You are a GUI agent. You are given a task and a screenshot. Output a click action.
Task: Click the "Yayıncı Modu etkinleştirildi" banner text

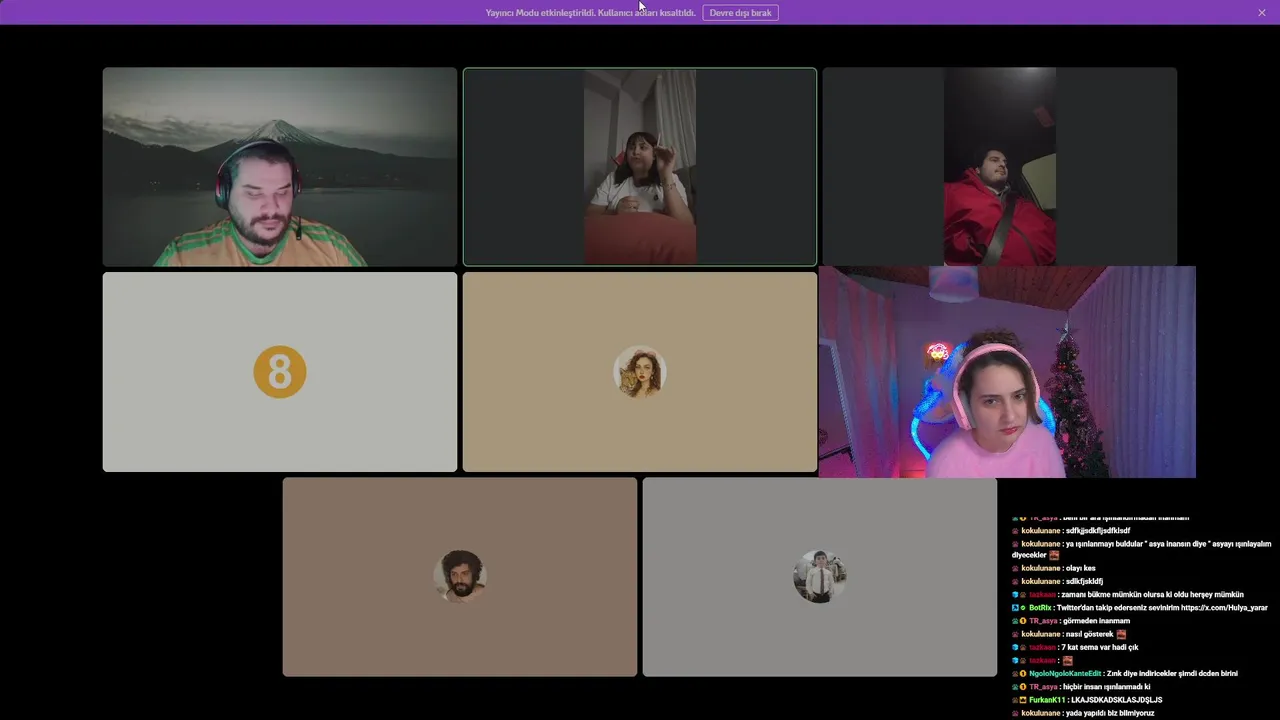(x=590, y=13)
